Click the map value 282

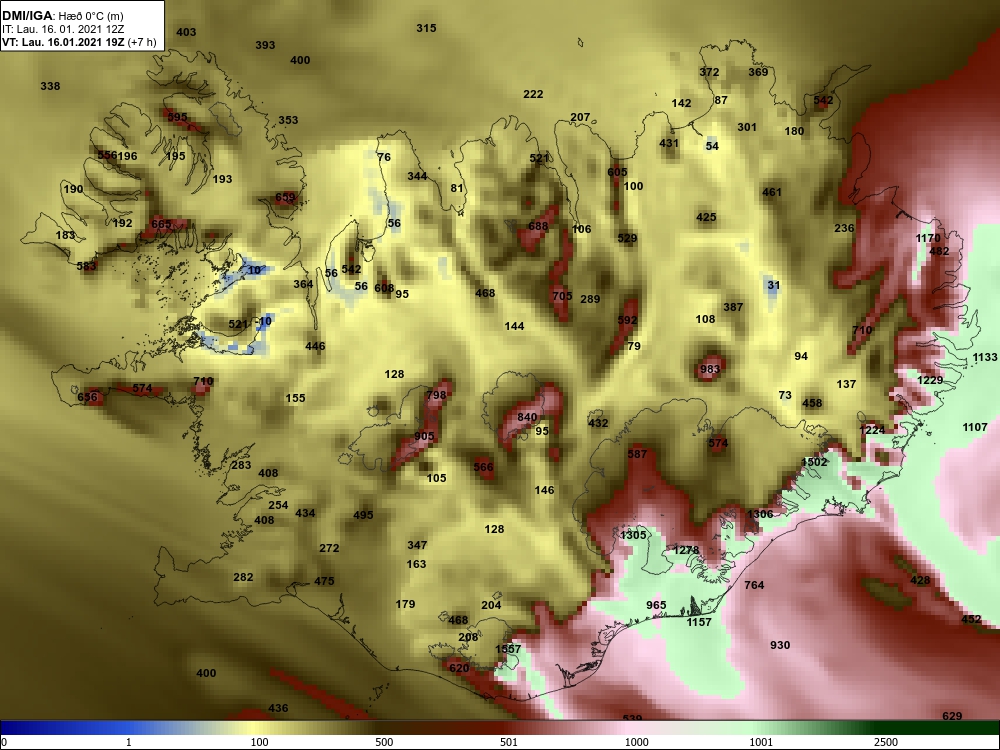tap(243, 577)
